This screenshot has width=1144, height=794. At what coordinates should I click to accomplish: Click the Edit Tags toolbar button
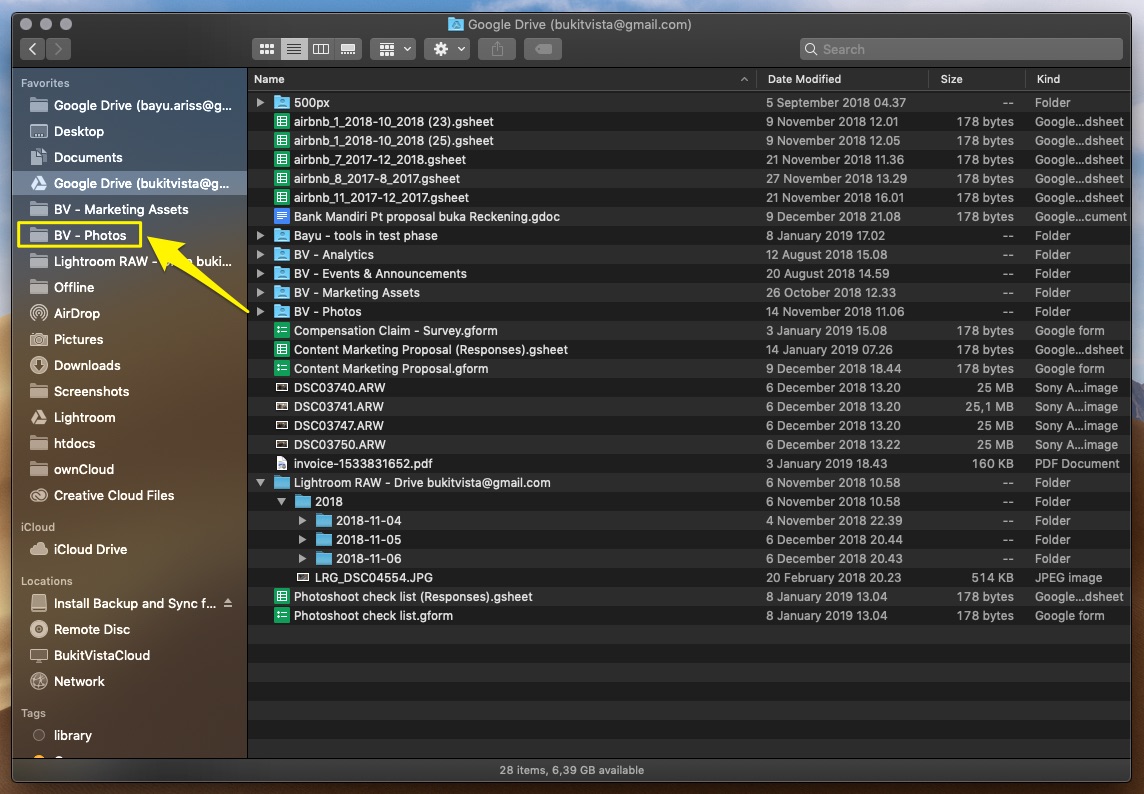543,49
